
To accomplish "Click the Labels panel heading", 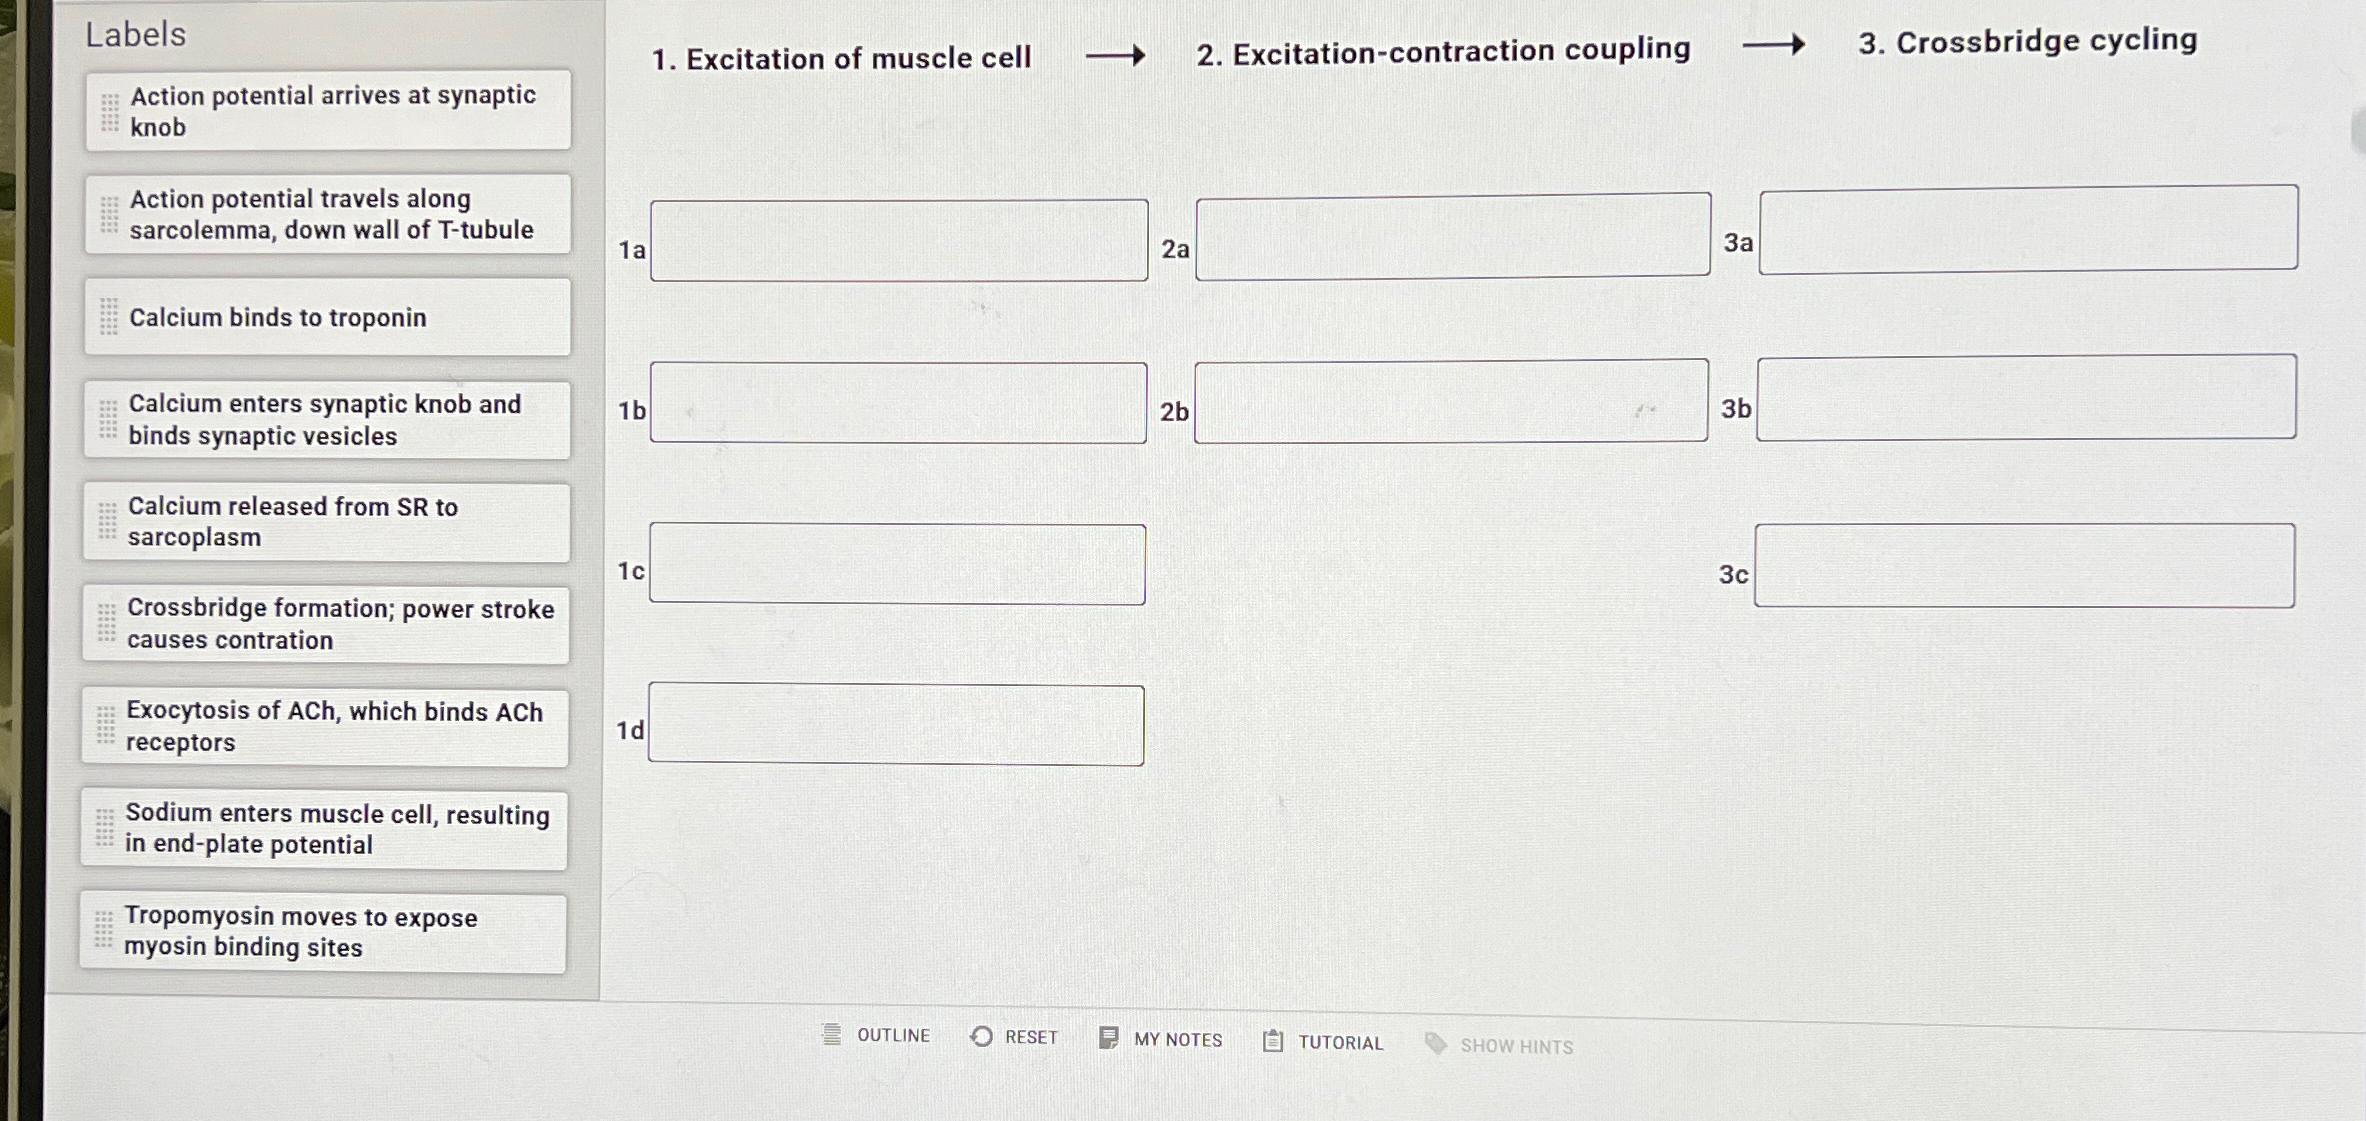I will (134, 35).
